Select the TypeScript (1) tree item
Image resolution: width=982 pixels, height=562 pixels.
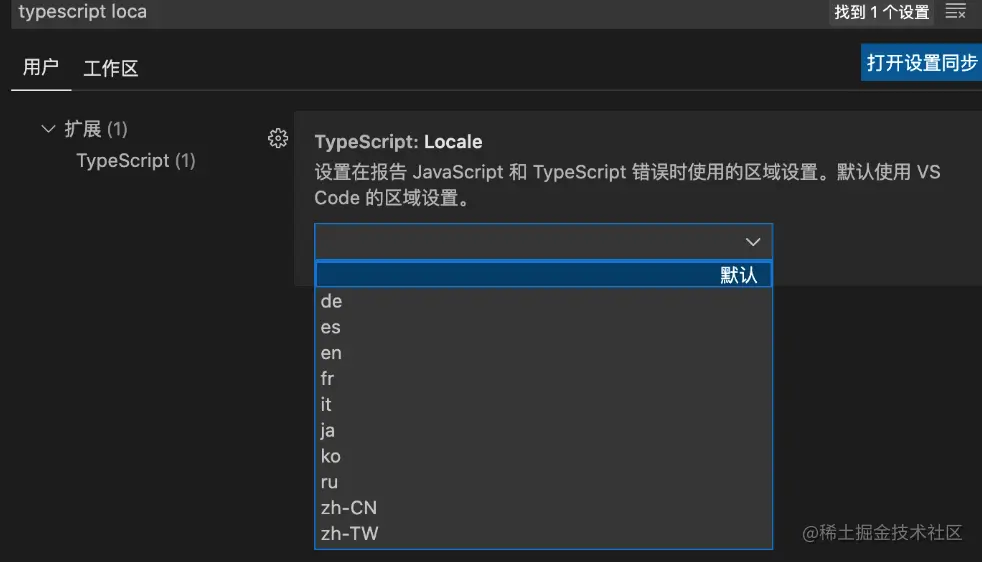136,161
